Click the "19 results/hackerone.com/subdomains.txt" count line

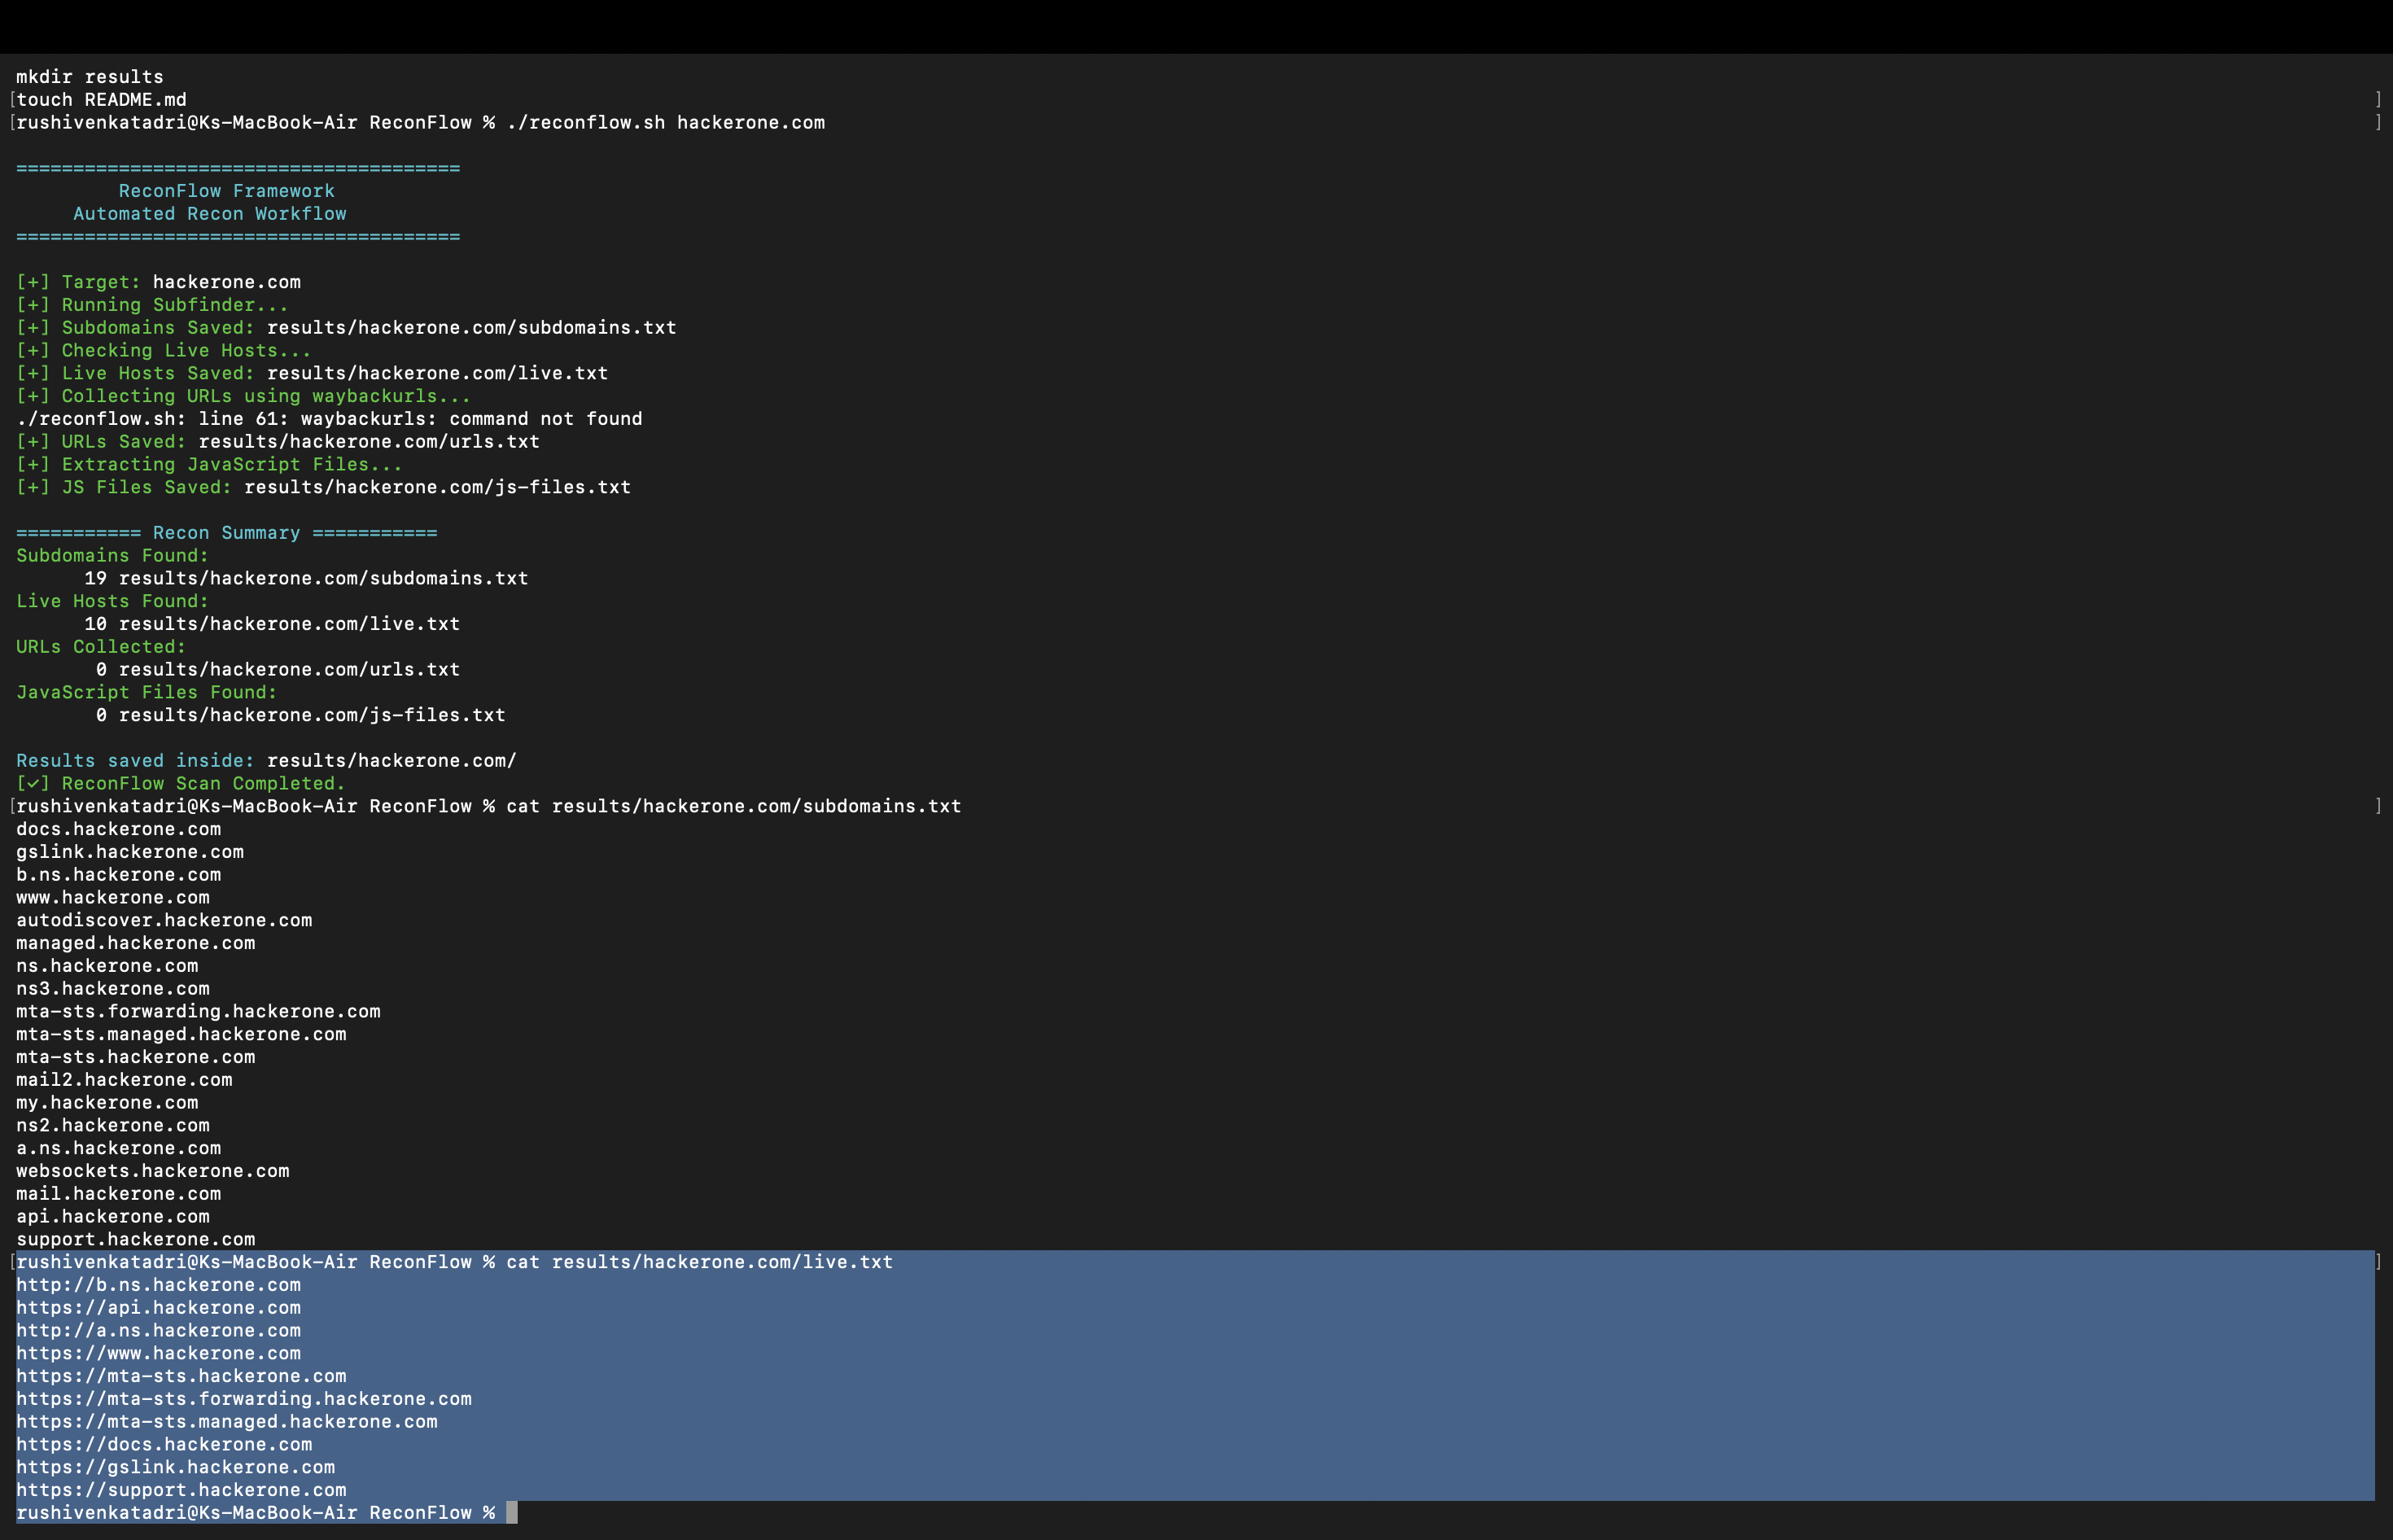point(306,579)
